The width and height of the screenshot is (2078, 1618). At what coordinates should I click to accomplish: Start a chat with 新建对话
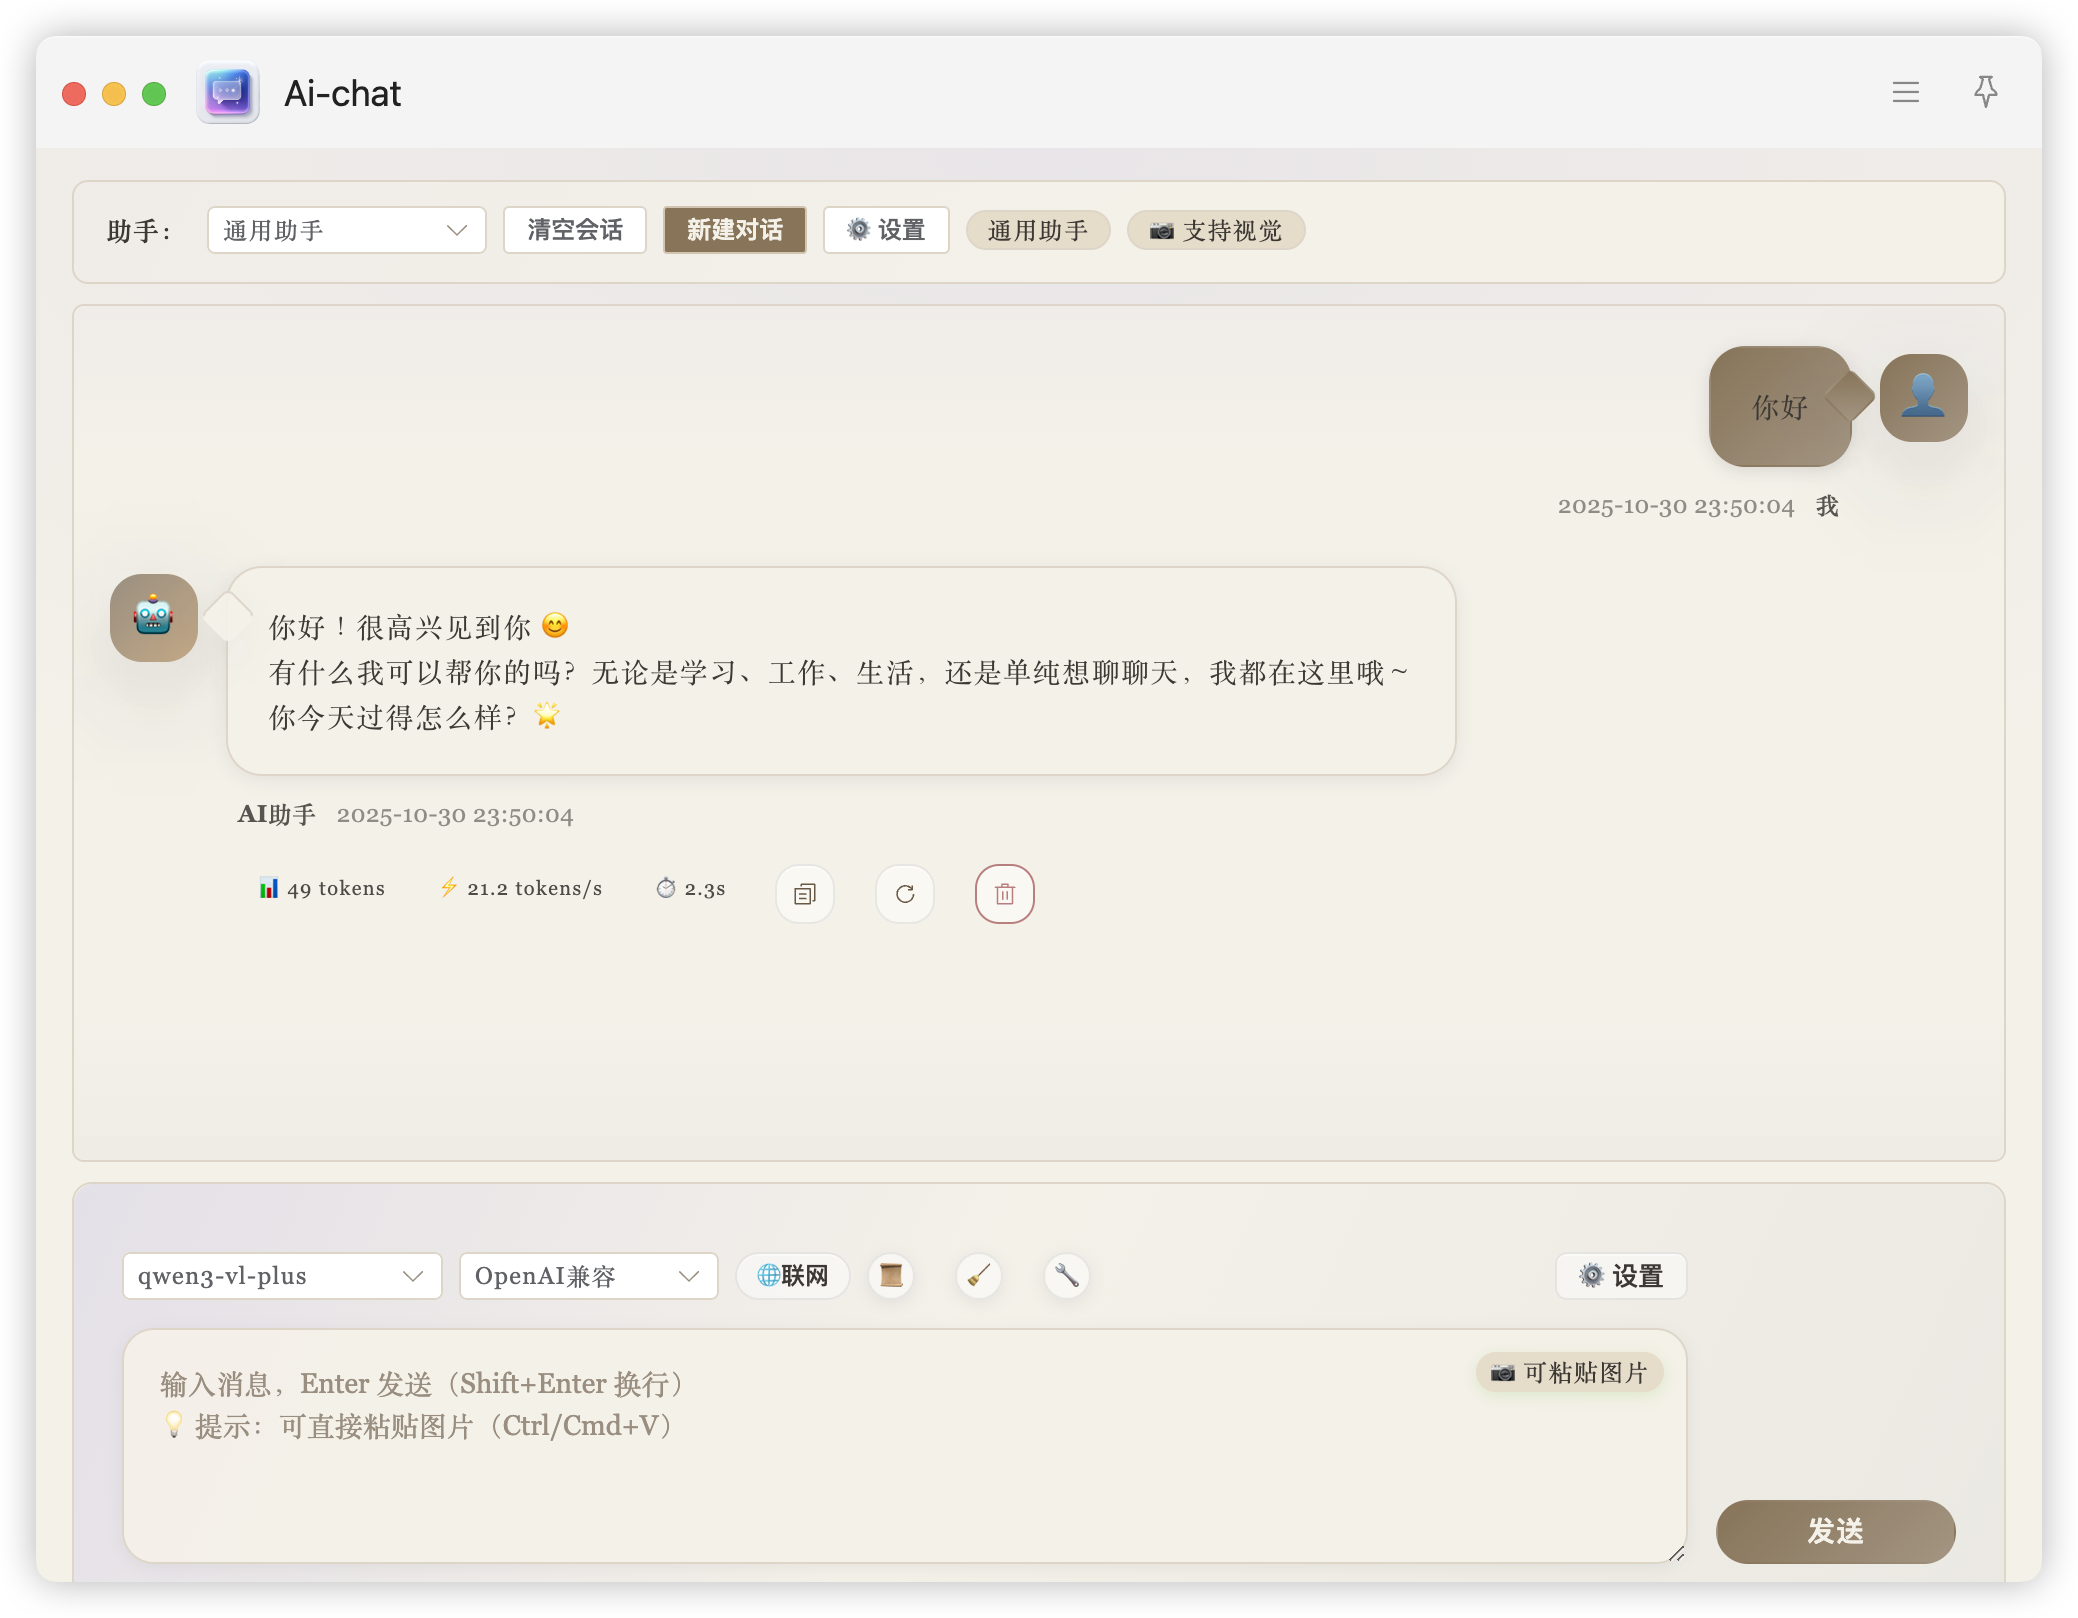coord(734,230)
